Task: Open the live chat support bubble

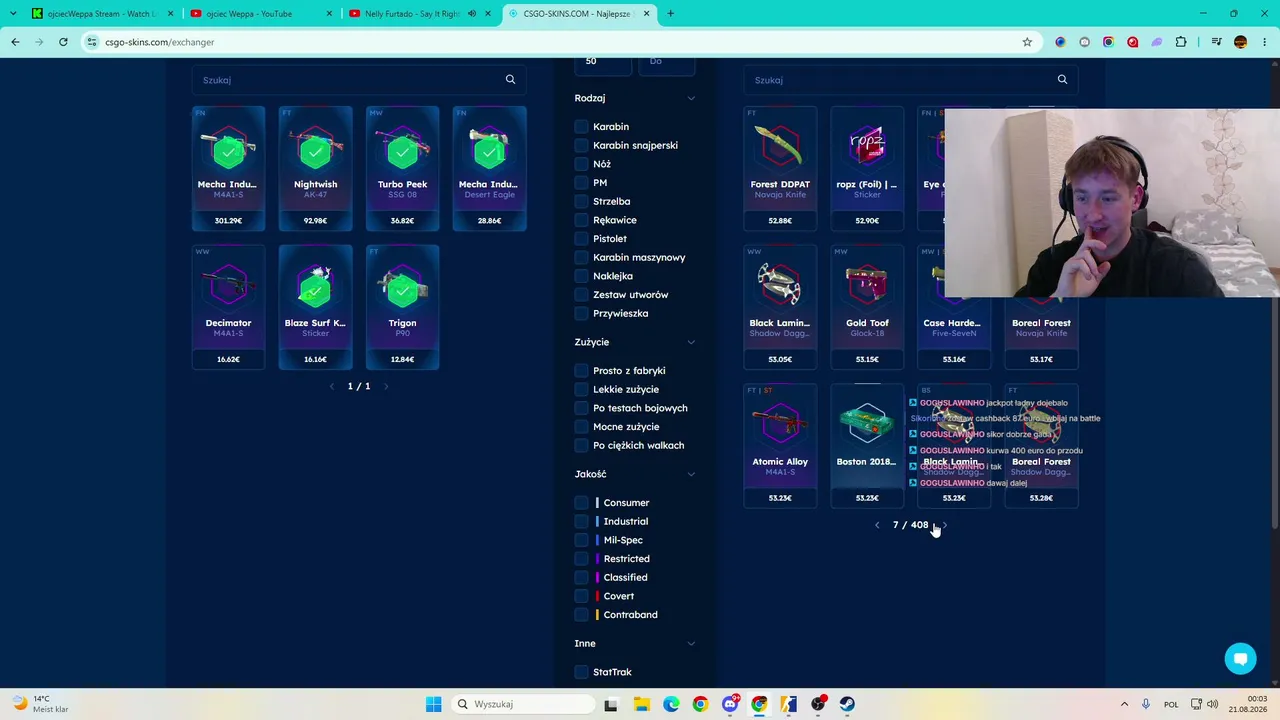Action: tap(1240, 659)
